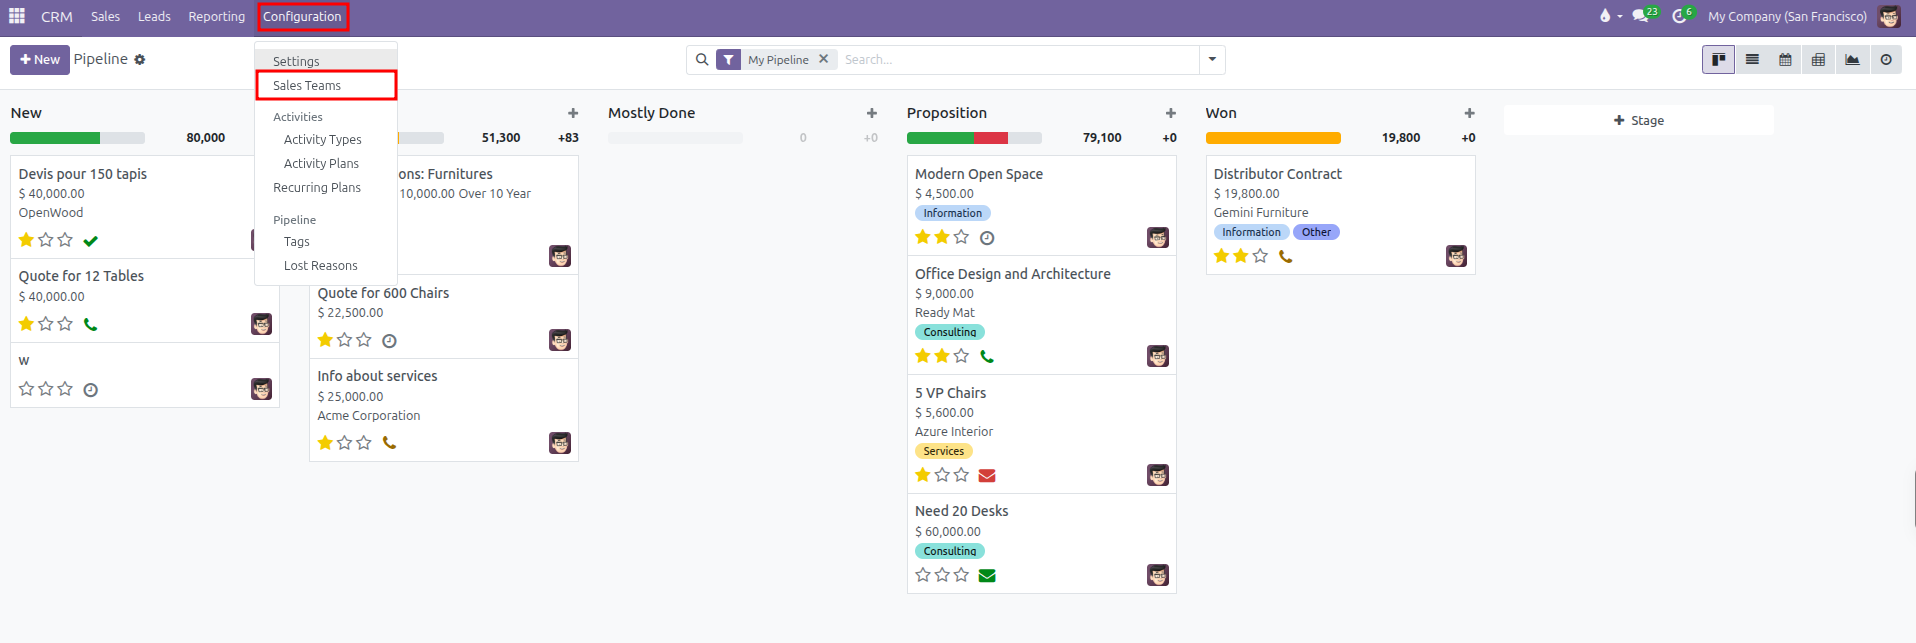Image resolution: width=1916 pixels, height=643 pixels.
Task: Set third priority star on Modern Open Space
Action: click(x=961, y=236)
